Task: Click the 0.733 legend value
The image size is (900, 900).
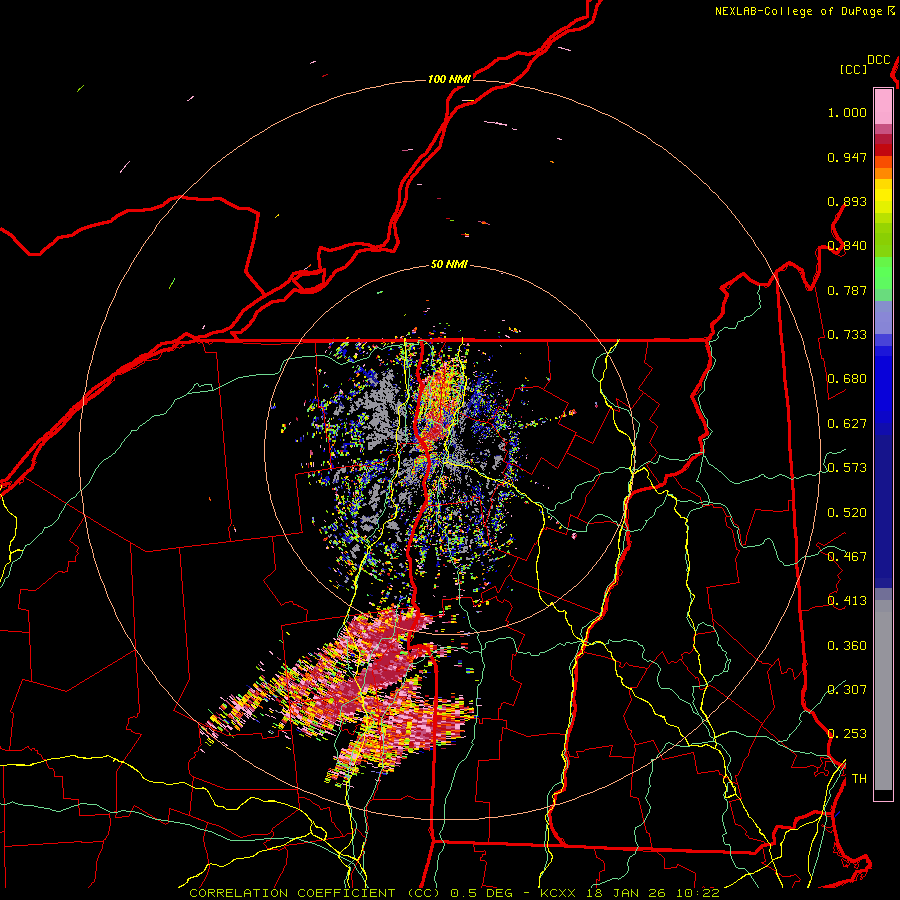Action: 847,335
